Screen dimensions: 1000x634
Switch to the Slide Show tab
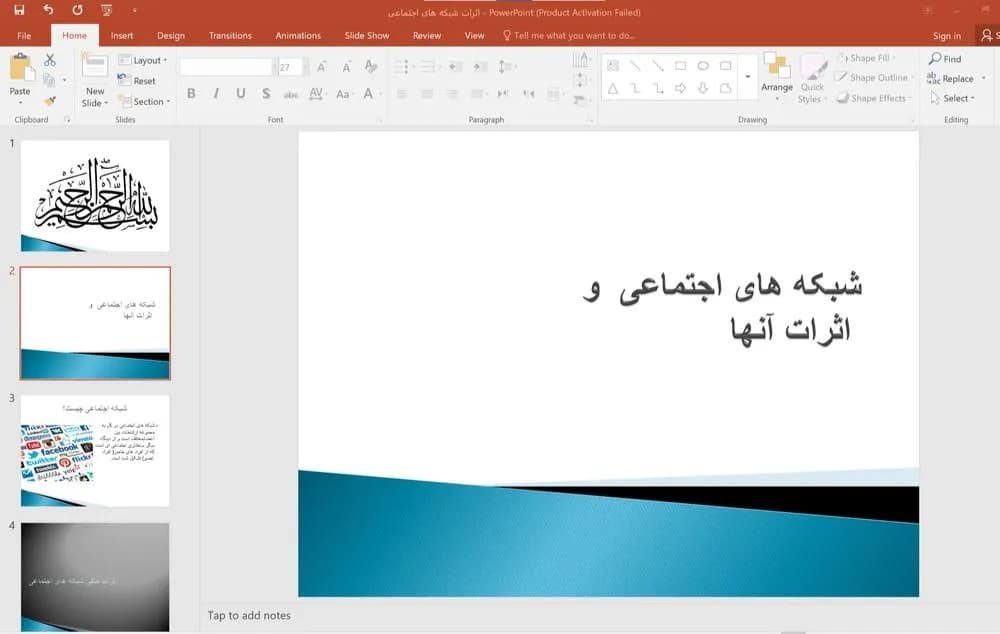click(x=367, y=36)
